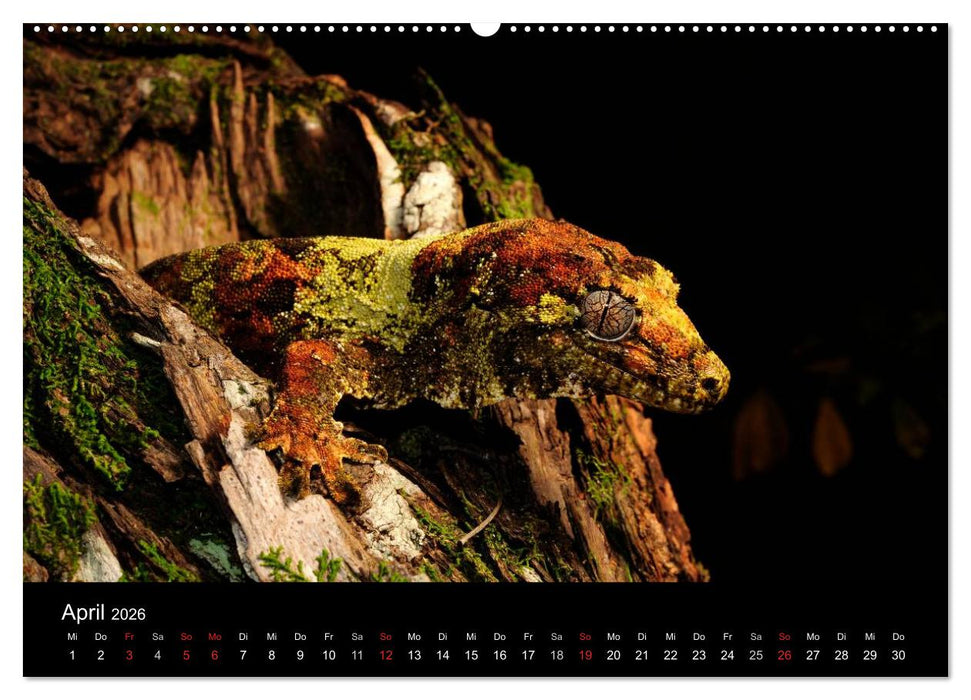Click the 'Fr' label above date 3
Image resolution: width=971 pixels, height=700 pixels.
click(128, 635)
